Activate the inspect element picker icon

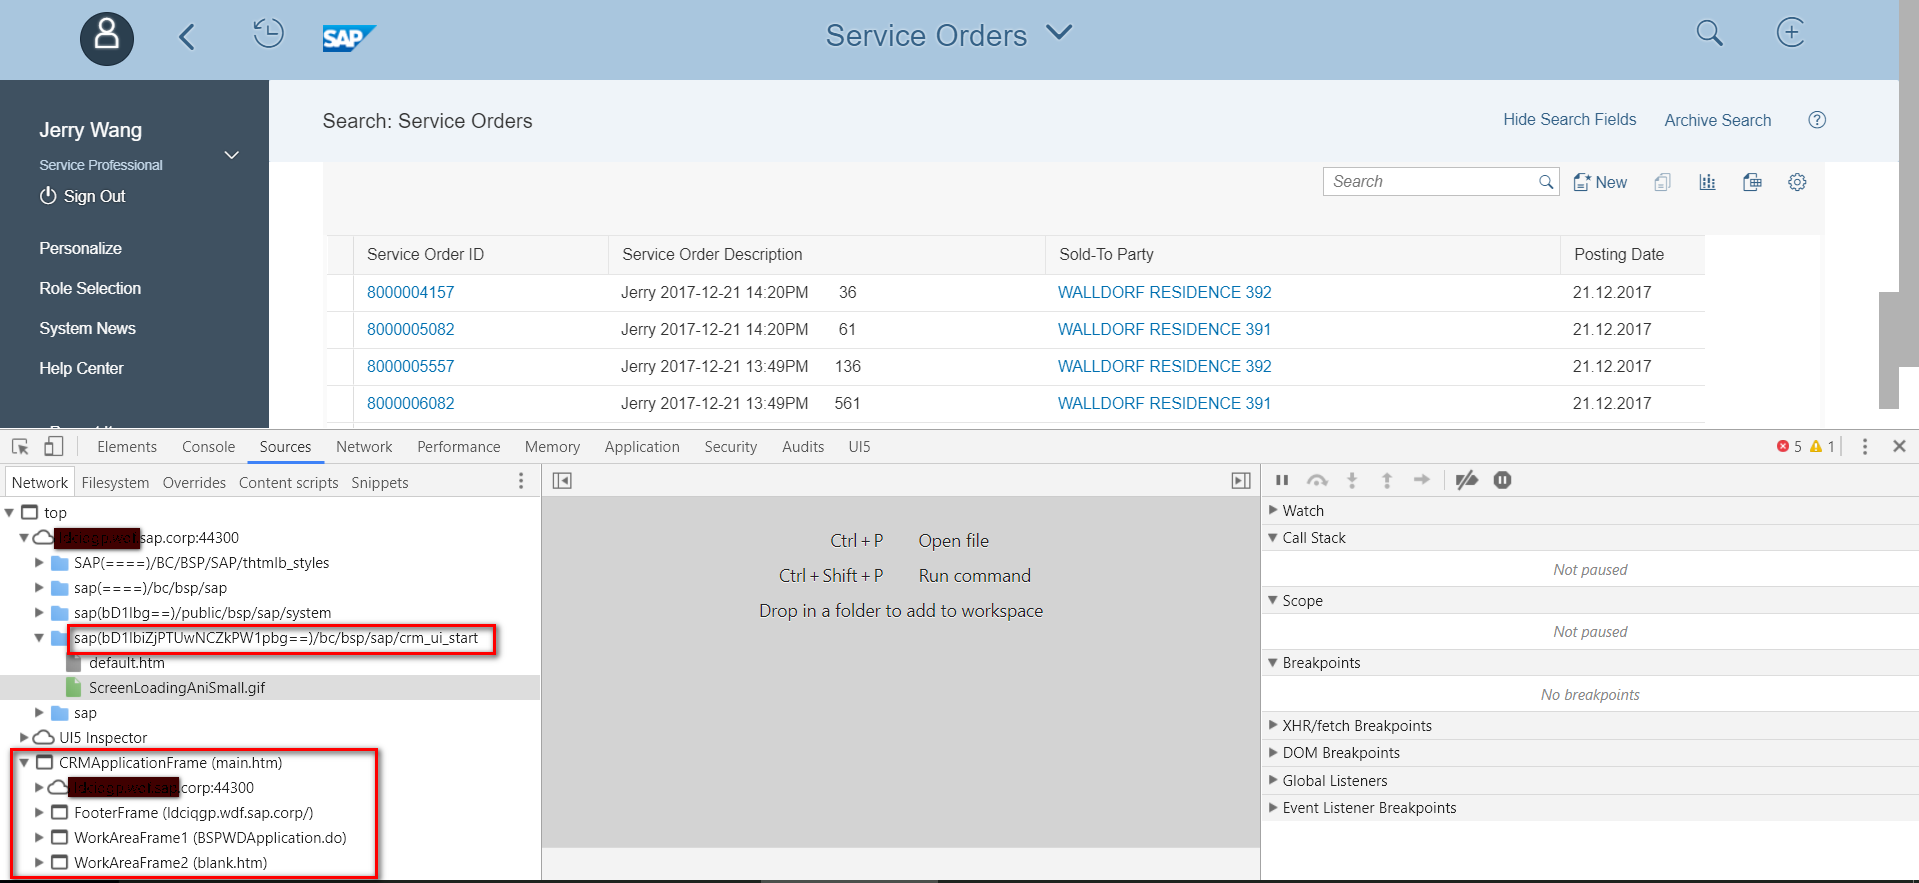point(20,447)
